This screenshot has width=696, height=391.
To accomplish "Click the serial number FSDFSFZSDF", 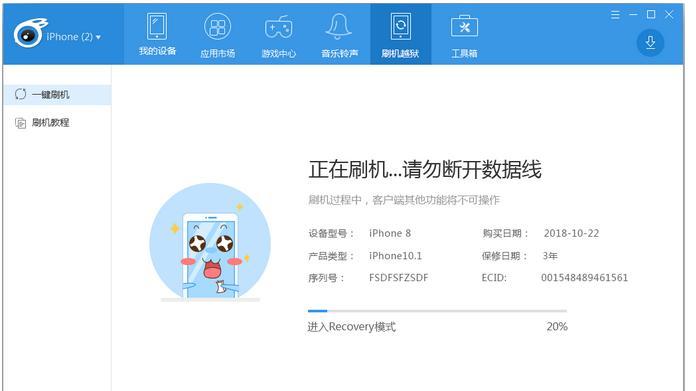I will click(398, 278).
